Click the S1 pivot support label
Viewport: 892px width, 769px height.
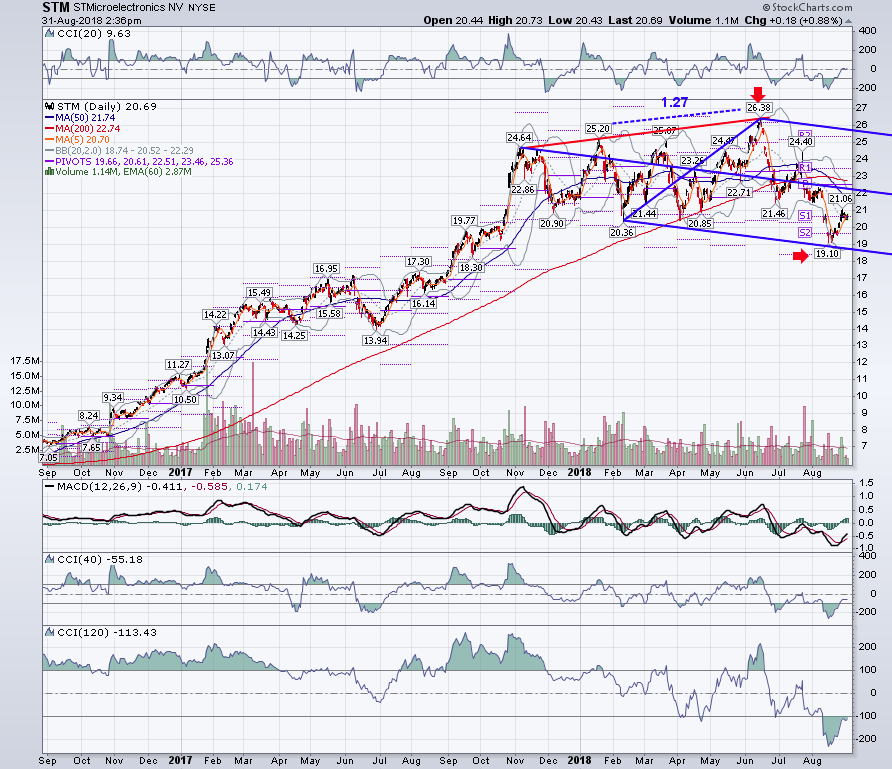(x=804, y=216)
